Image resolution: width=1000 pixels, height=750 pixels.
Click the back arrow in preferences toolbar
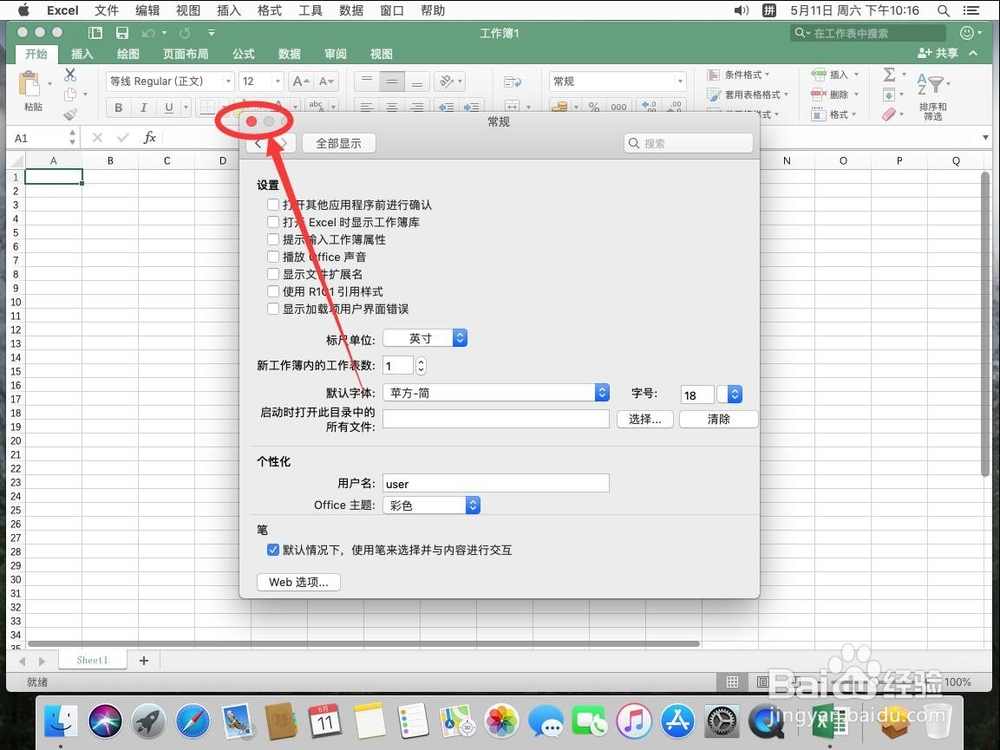click(x=258, y=143)
